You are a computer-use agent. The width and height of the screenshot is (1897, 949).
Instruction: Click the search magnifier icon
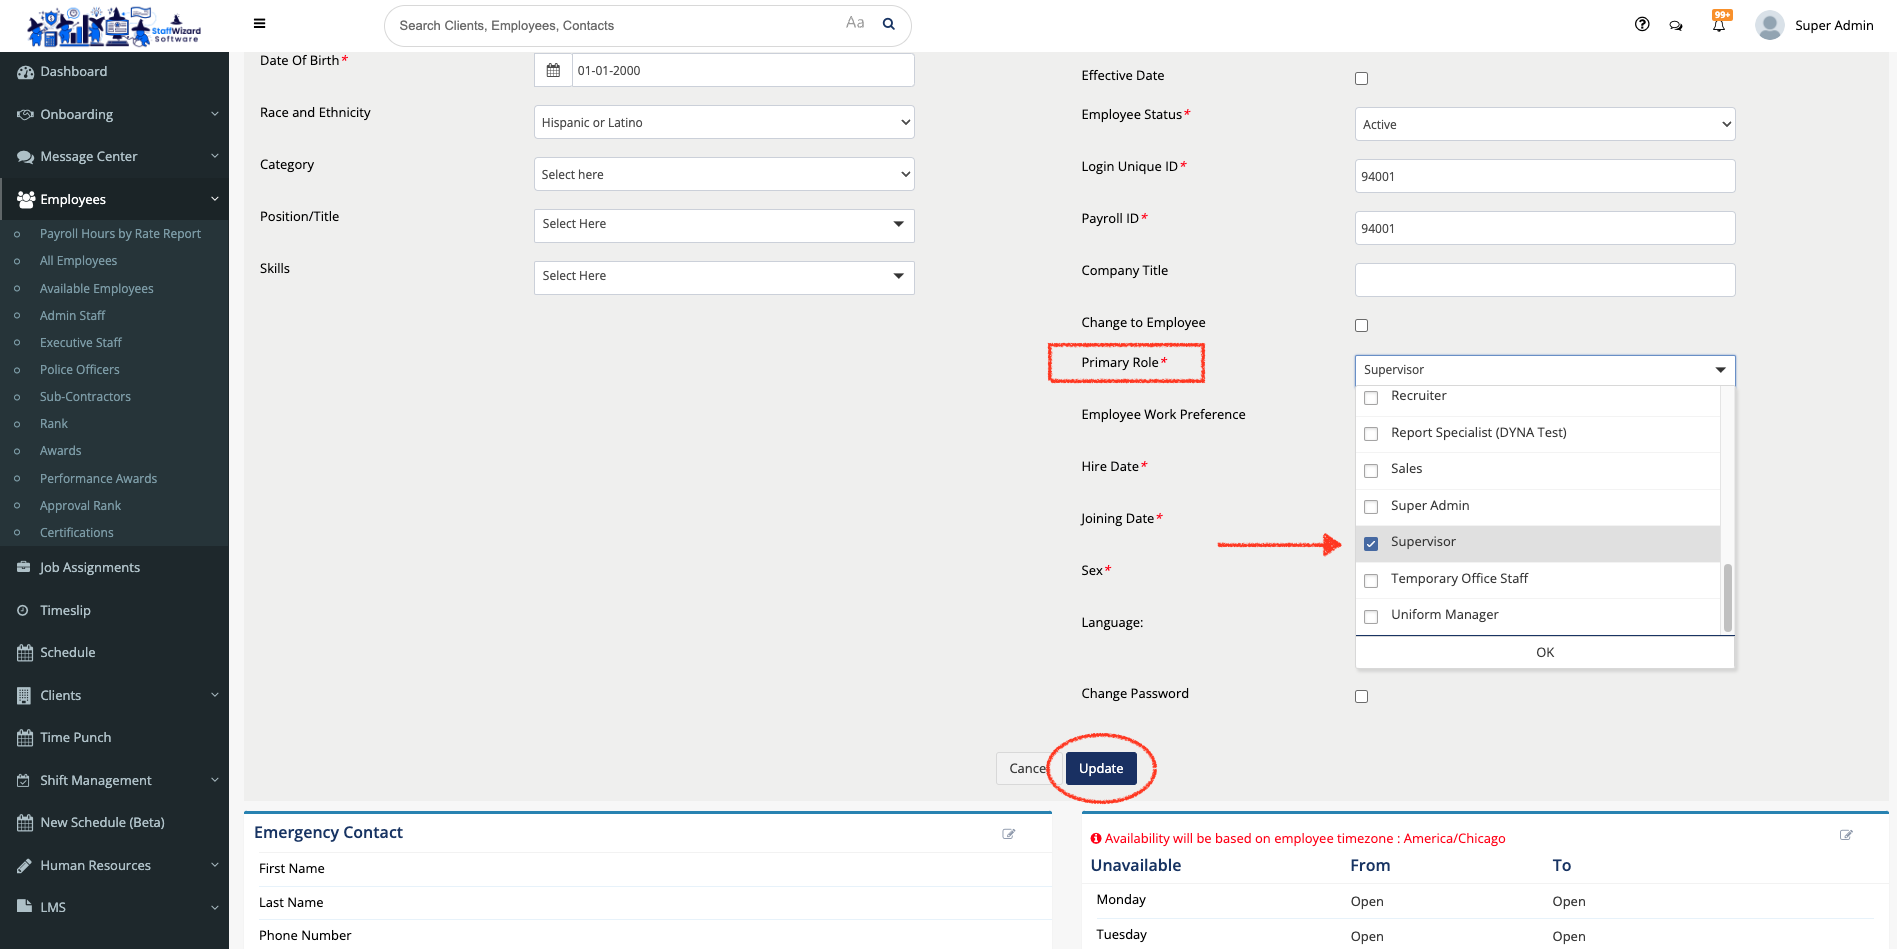[x=888, y=25]
